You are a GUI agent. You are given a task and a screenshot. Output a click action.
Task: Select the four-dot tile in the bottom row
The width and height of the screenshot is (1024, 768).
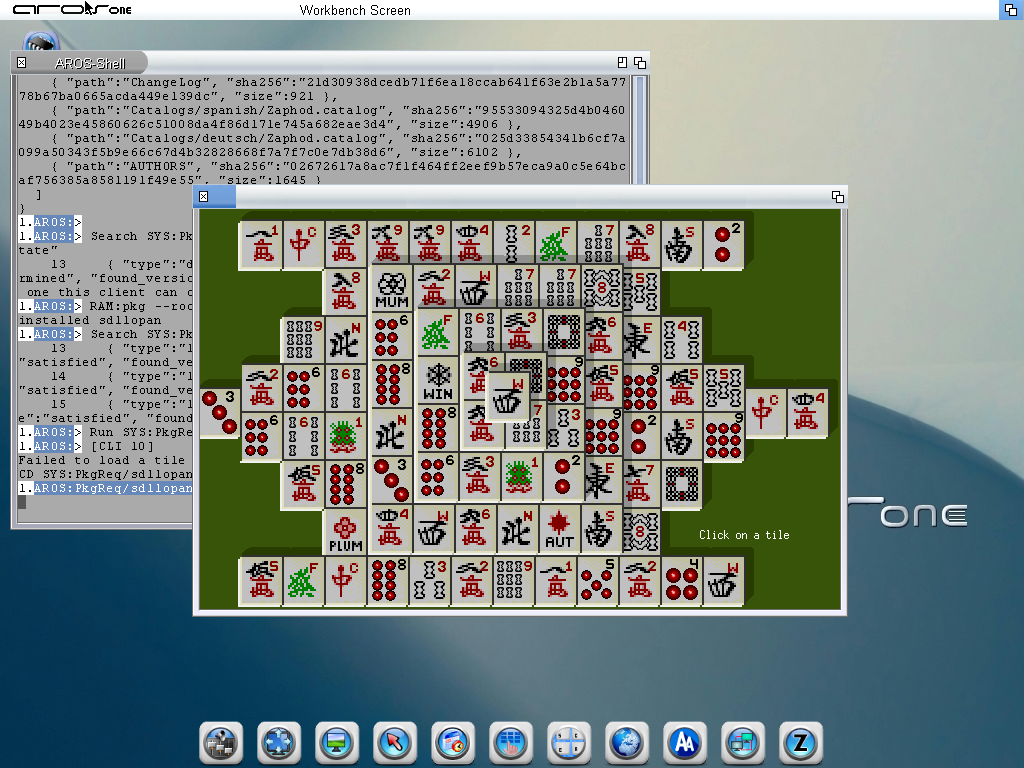680,582
